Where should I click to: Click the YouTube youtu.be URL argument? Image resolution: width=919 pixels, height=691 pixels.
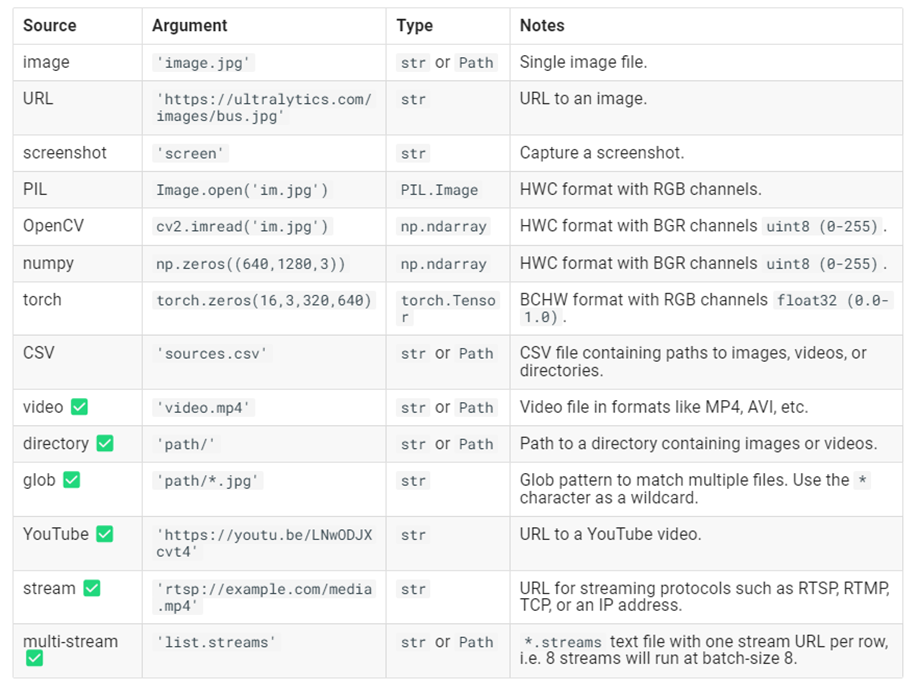(x=264, y=543)
